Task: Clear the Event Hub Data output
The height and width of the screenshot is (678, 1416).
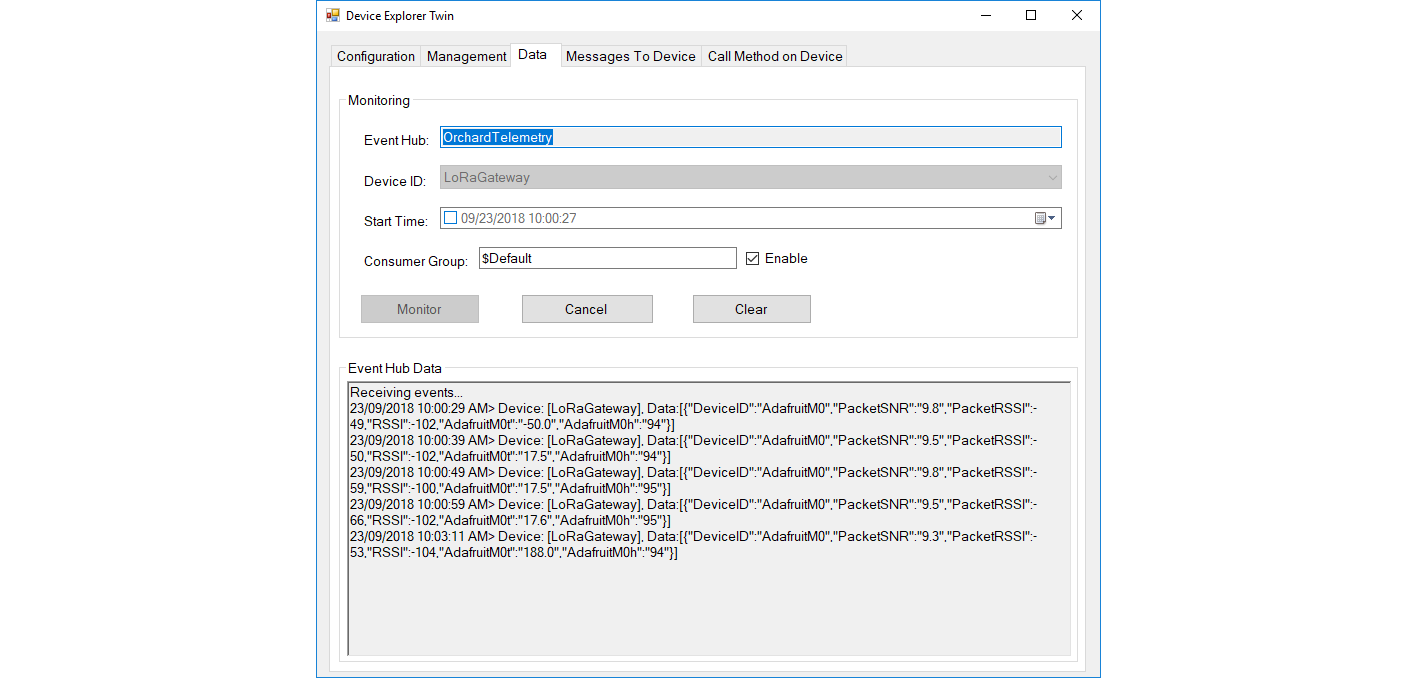Action: [x=751, y=310]
